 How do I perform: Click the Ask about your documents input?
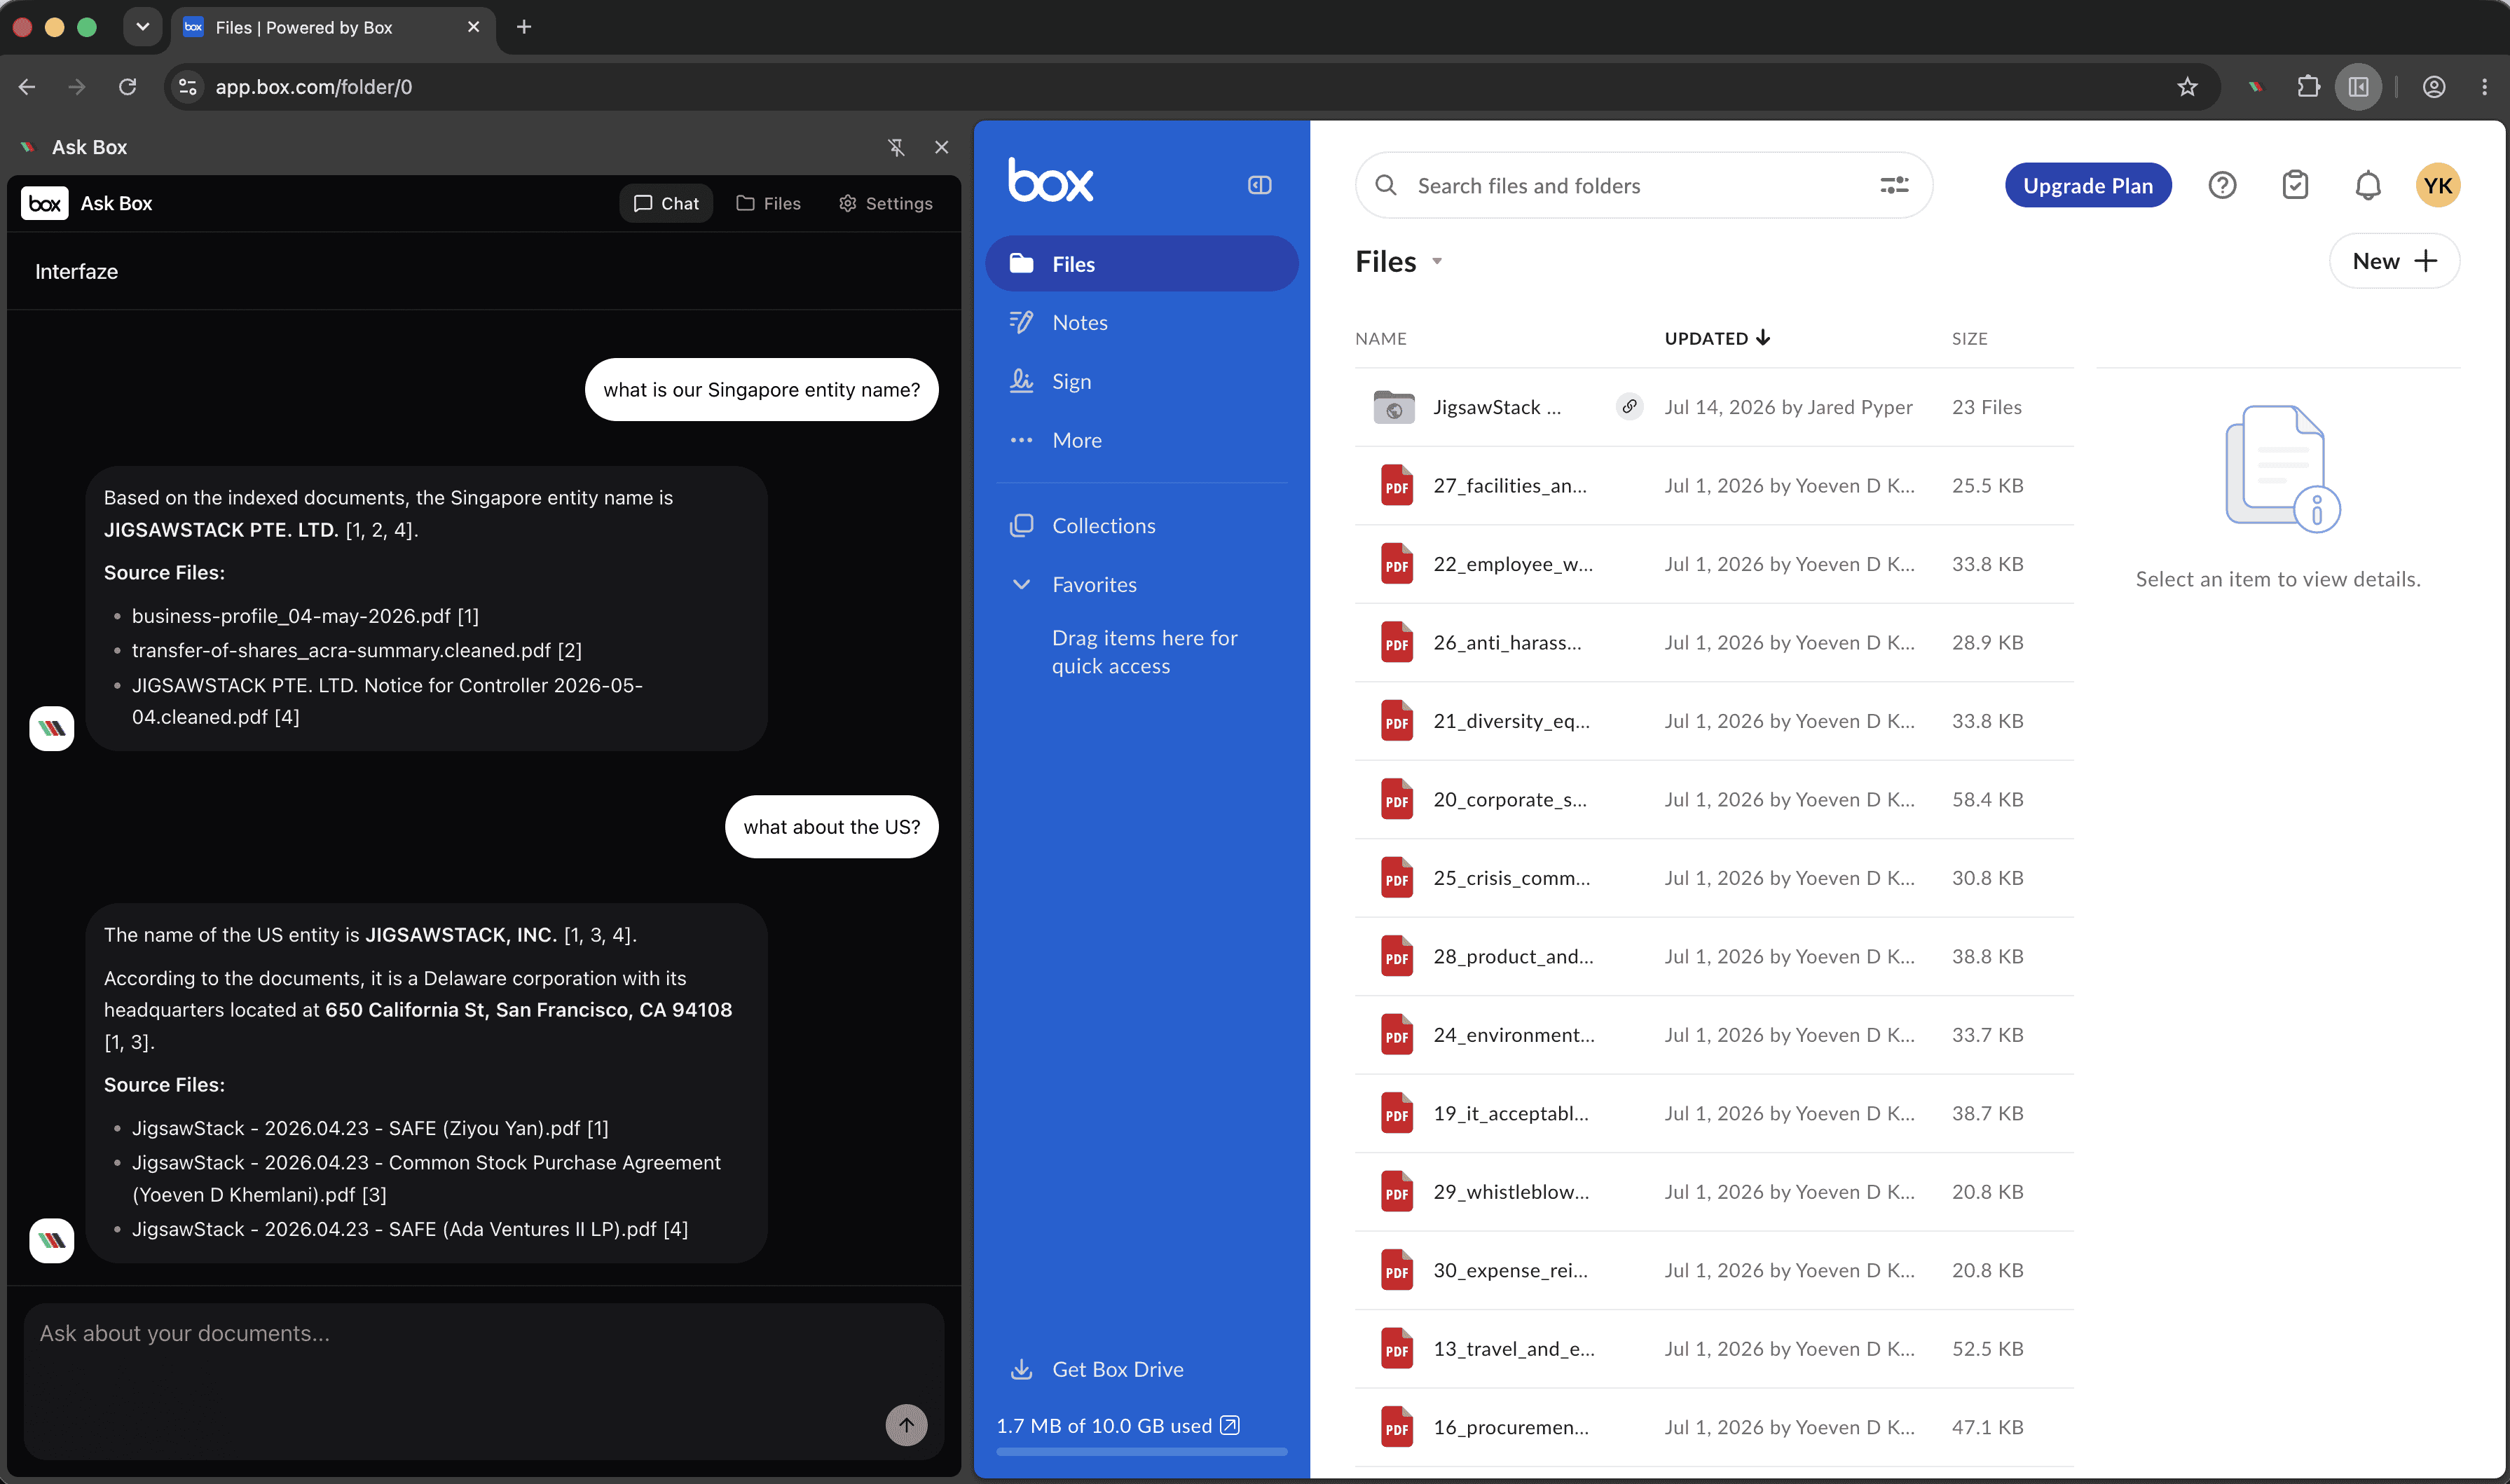(x=484, y=1380)
